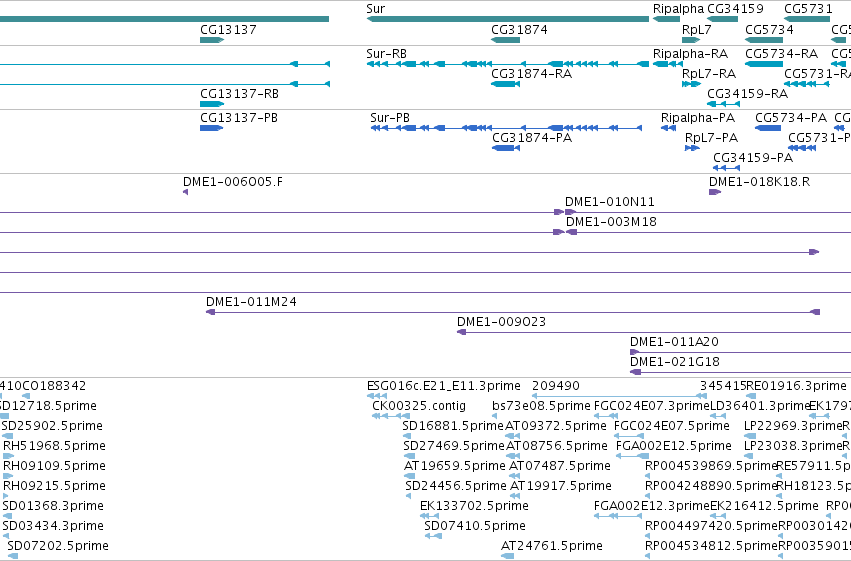The width and height of the screenshot is (851, 561).
Task: Click the CG5734-PA label
Action: (x=791, y=117)
